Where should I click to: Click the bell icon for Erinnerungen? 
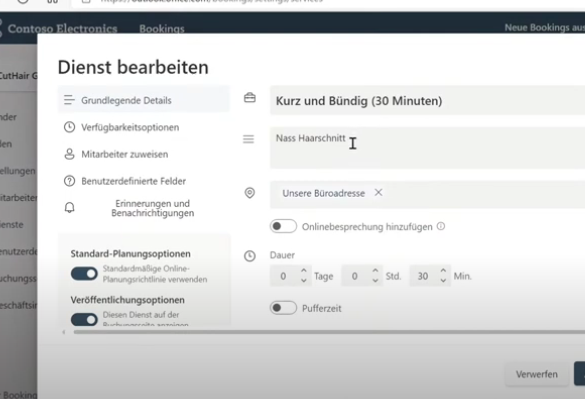(x=69, y=208)
